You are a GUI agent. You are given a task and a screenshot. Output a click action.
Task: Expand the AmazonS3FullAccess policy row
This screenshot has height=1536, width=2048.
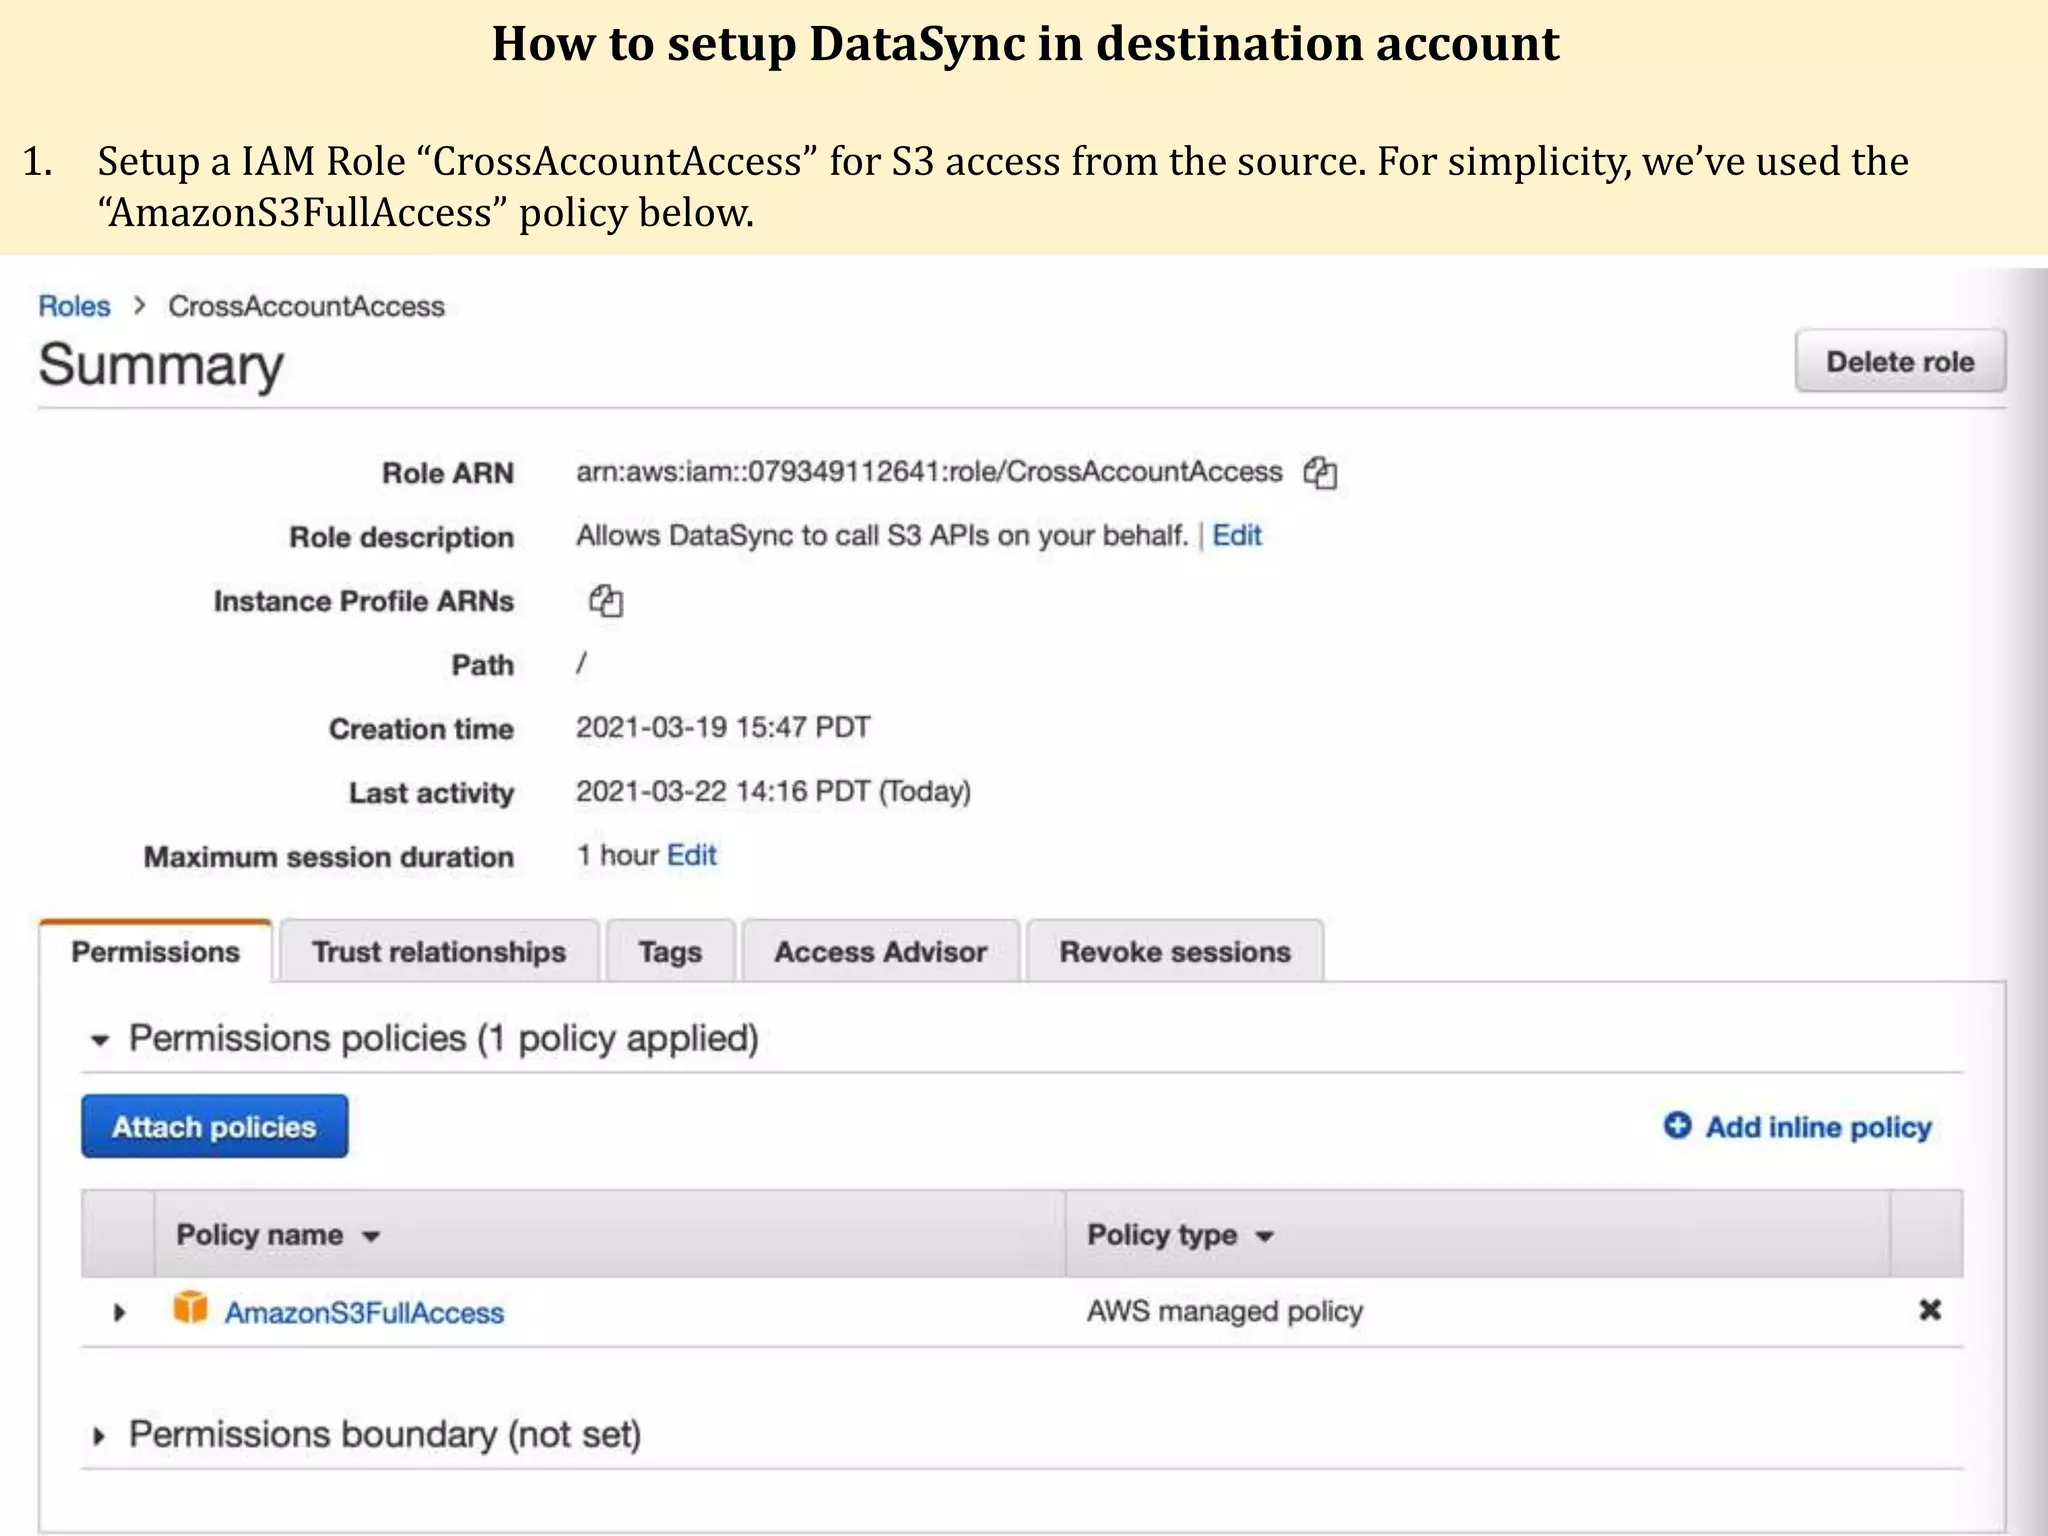[x=119, y=1312]
